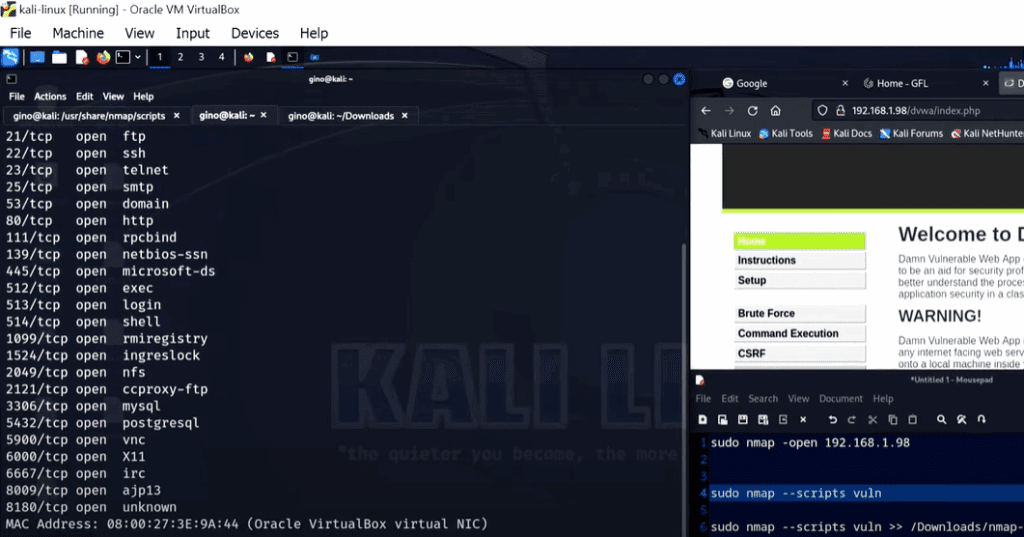The height and width of the screenshot is (537, 1024).
Task: Expand the terminal launcher dropdown arrow
Action: tap(137, 57)
